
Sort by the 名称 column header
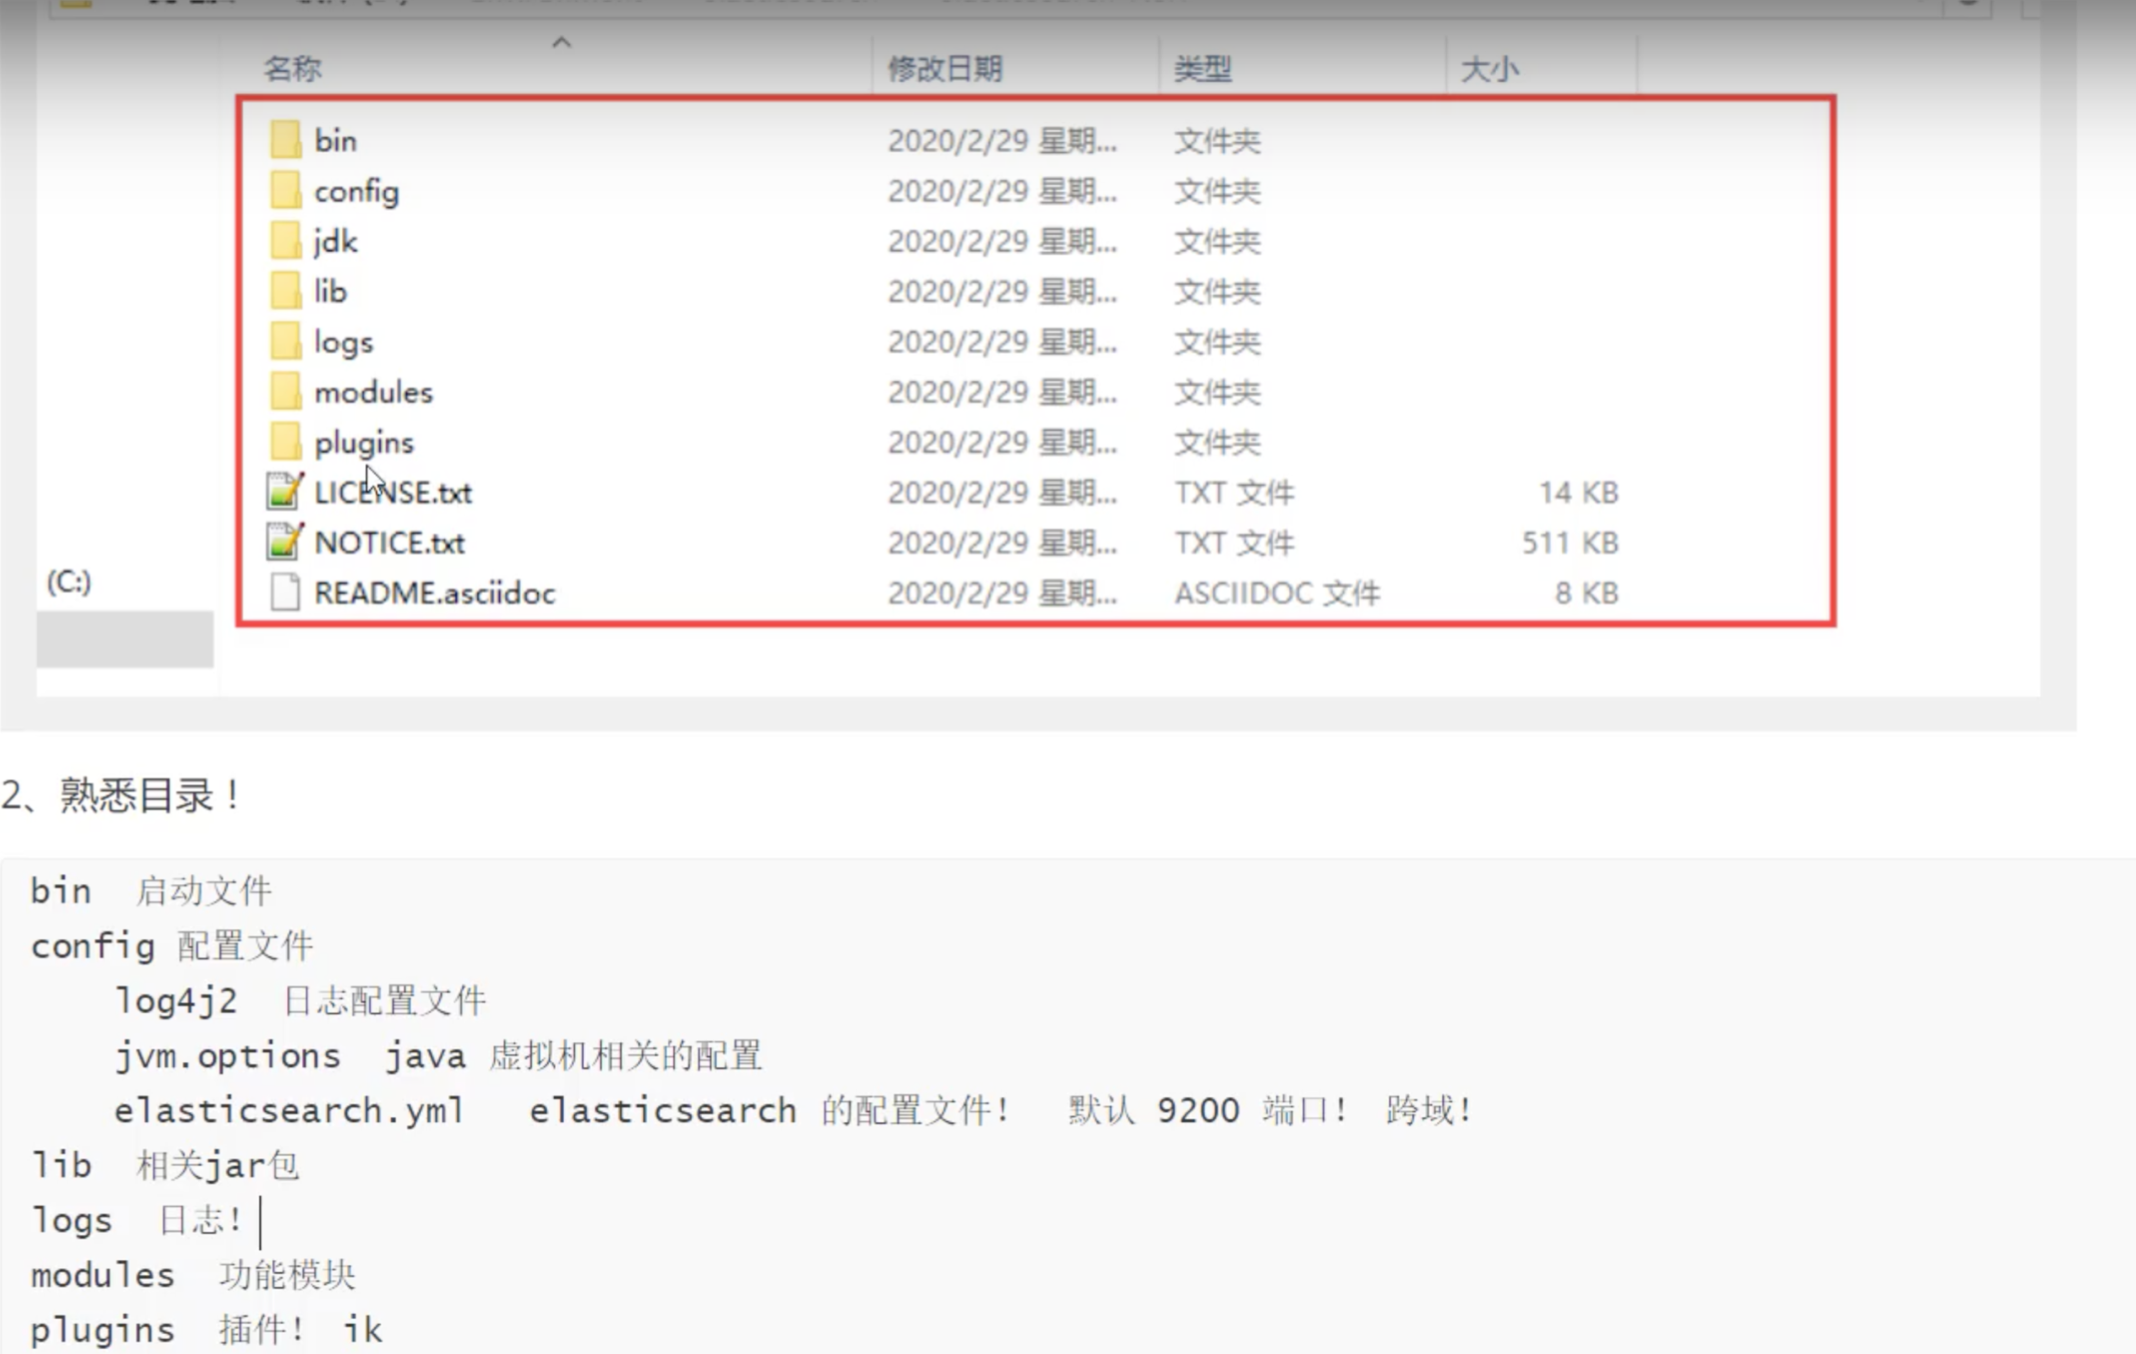point(292,68)
